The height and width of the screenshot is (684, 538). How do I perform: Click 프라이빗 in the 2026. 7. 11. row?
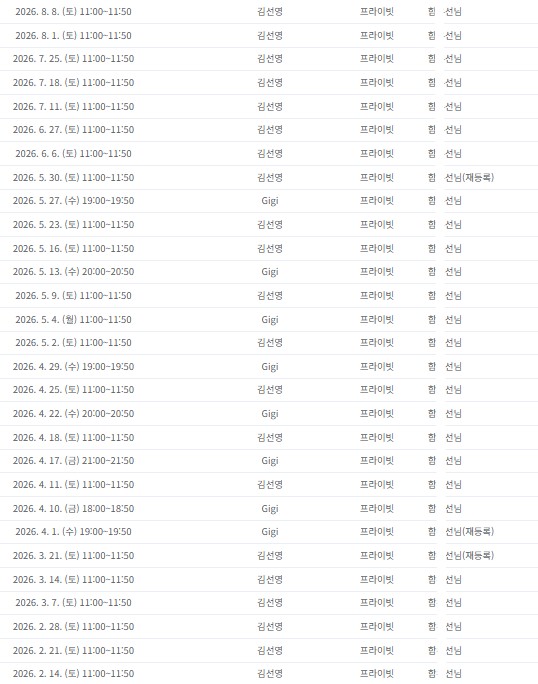click(377, 106)
